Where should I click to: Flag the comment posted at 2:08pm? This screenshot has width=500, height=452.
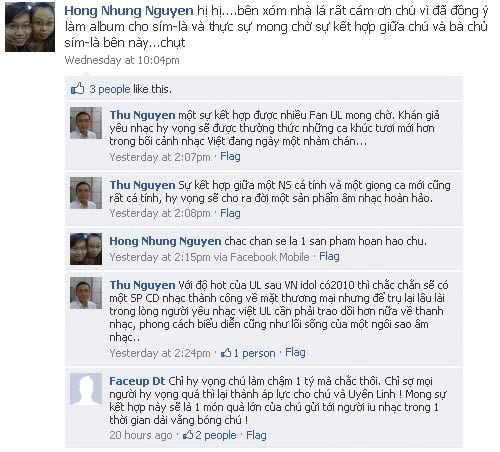230,213
